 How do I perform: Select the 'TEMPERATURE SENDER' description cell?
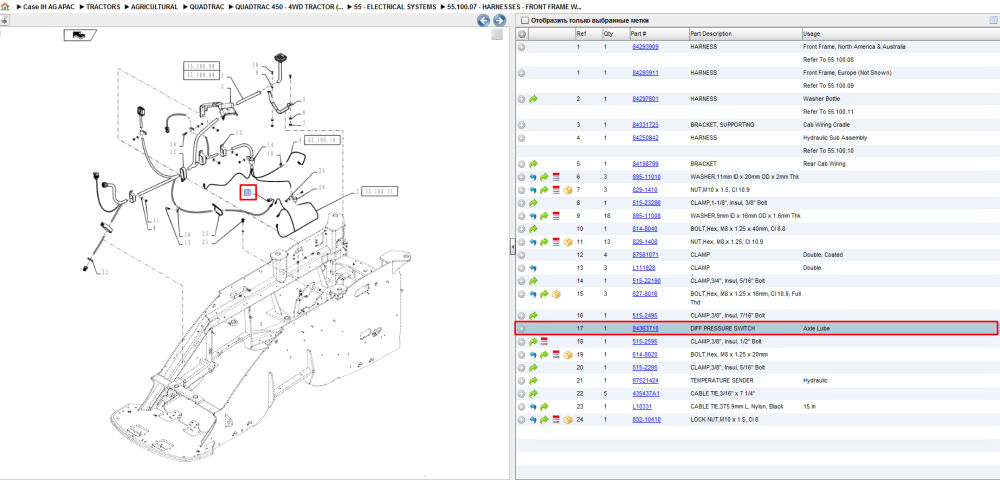723,381
